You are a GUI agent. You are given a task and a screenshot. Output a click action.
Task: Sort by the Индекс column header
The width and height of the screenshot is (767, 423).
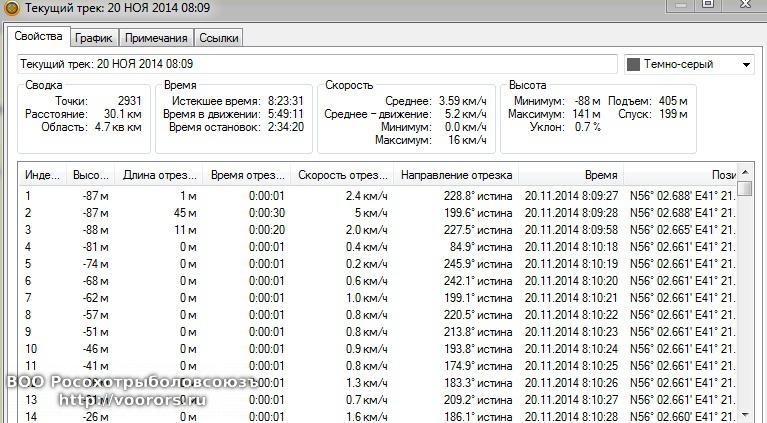[42, 175]
